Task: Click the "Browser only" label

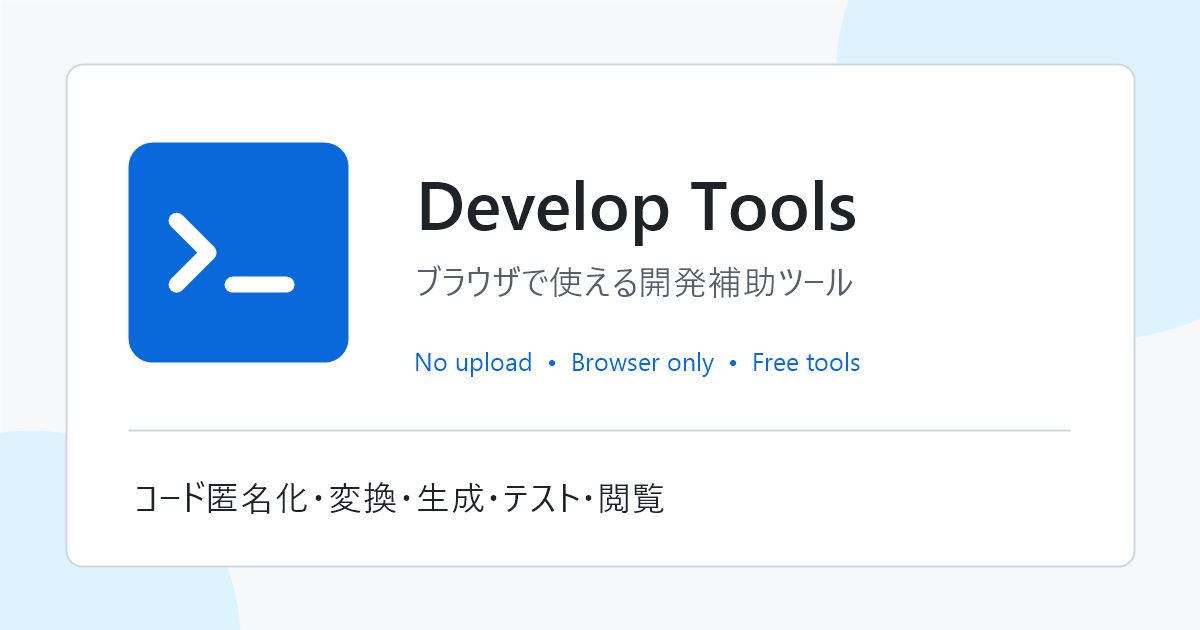Action: [x=643, y=362]
